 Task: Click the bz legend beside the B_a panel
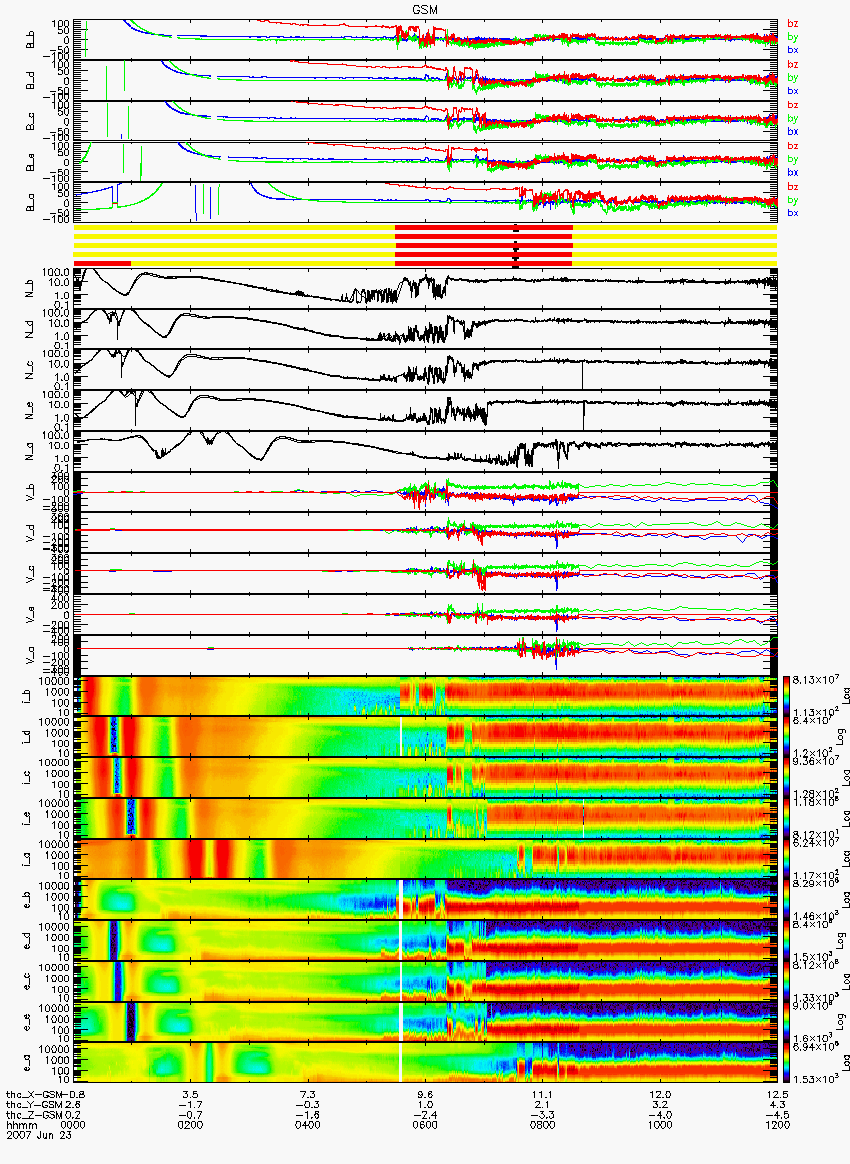793,187
